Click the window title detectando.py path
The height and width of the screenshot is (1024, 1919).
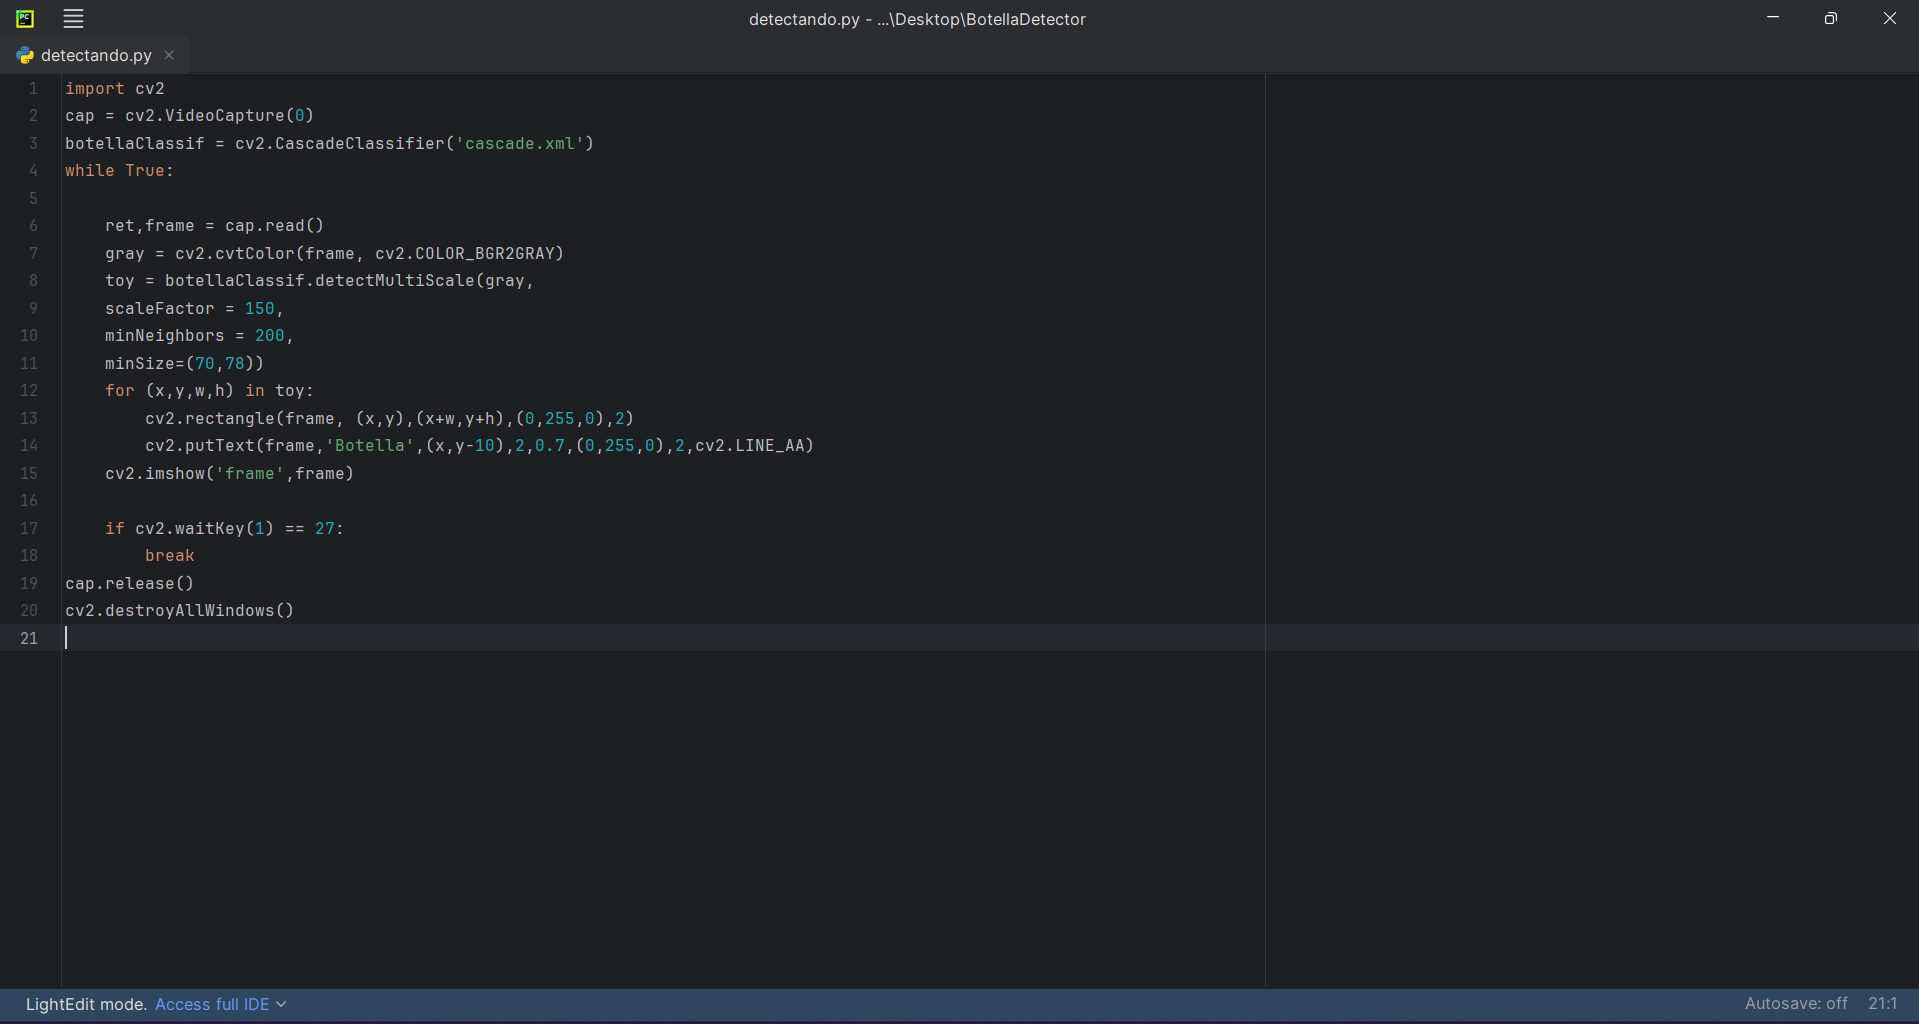pos(917,19)
